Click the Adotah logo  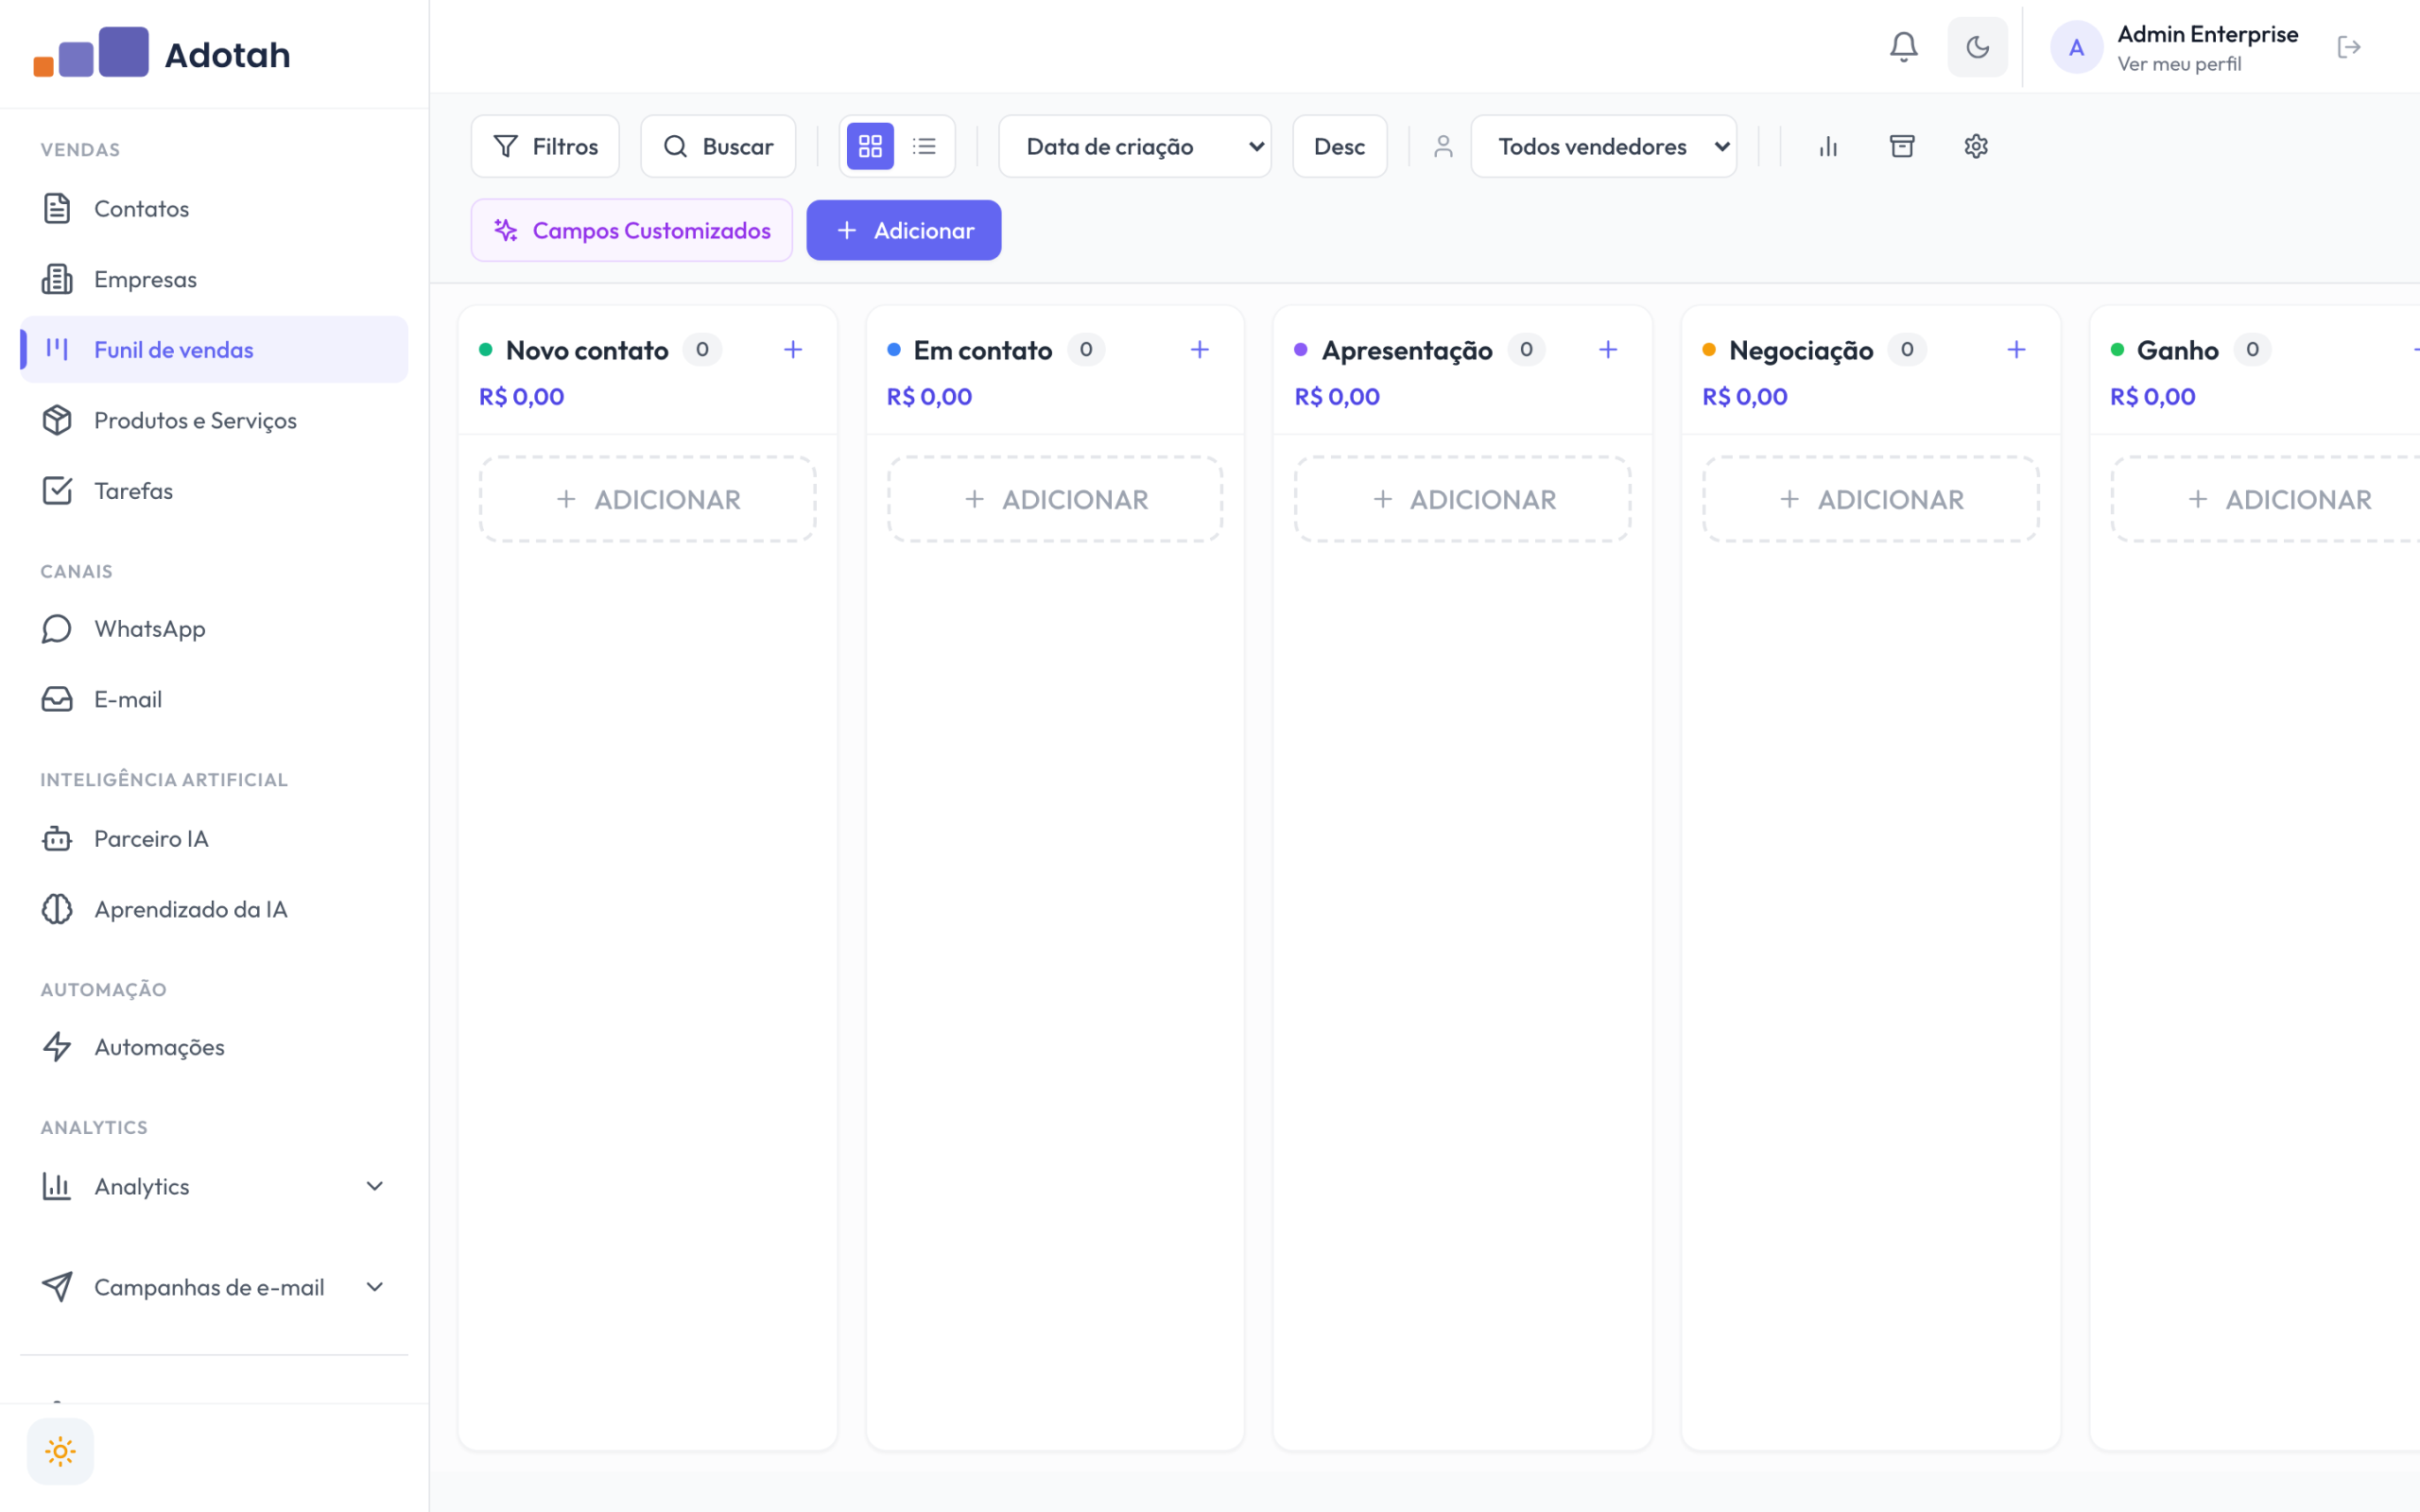[x=161, y=53]
